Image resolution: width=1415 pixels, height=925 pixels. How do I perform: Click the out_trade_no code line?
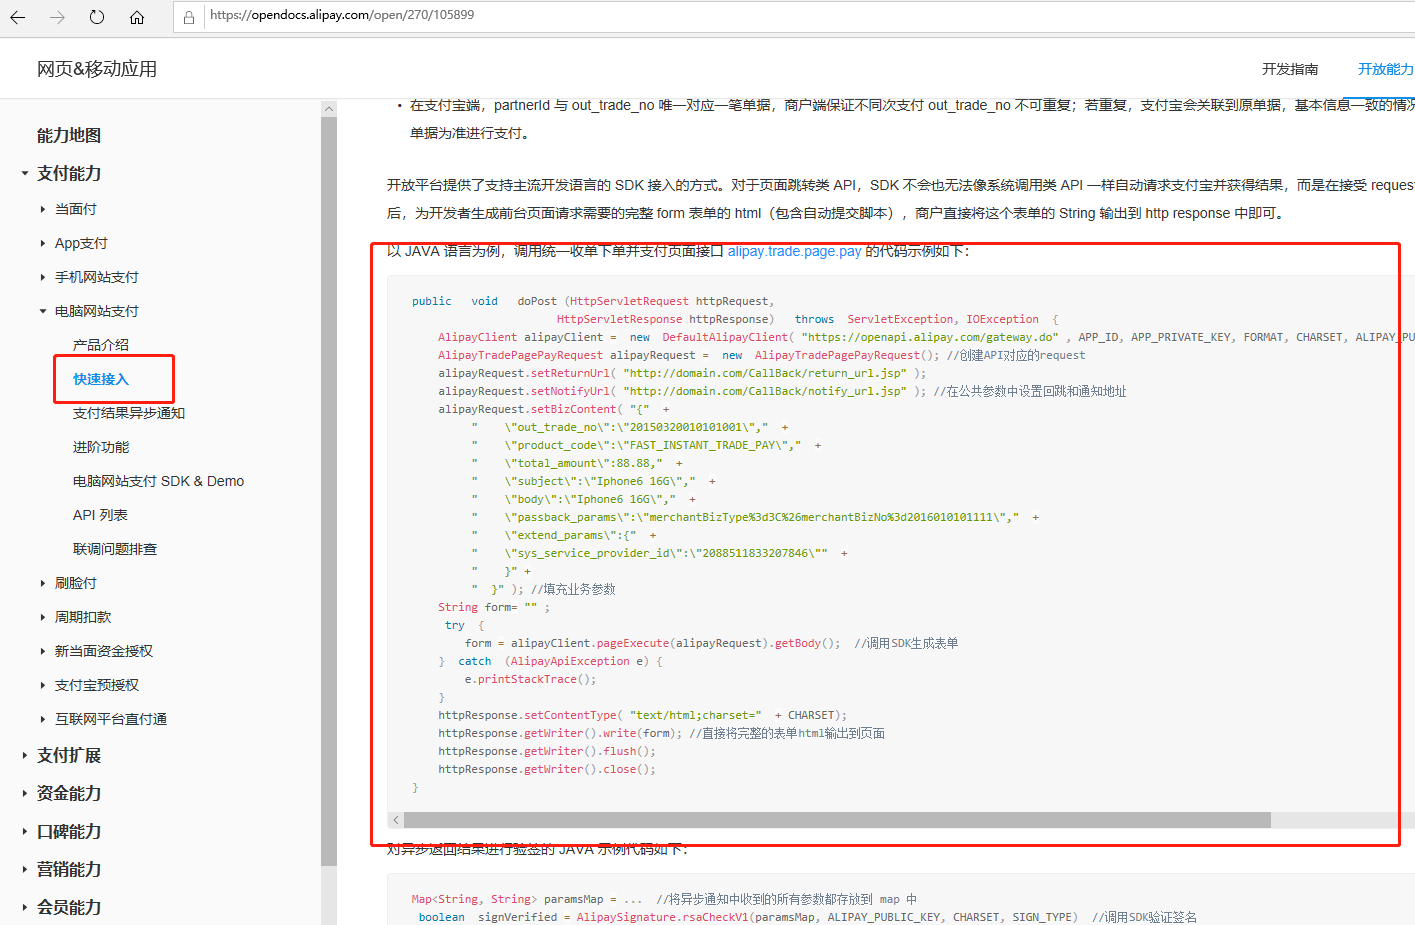(x=630, y=427)
